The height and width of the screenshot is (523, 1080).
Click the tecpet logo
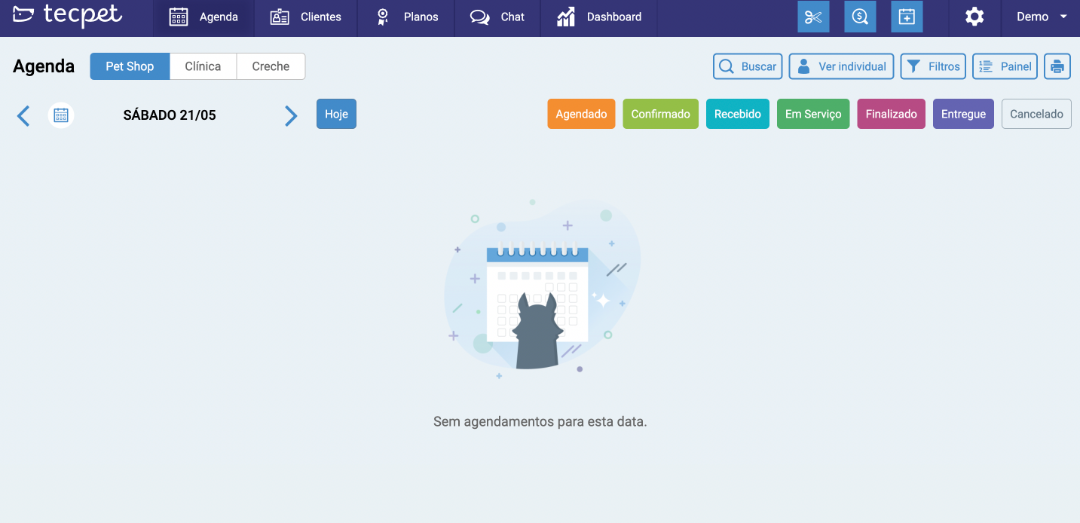coord(67,16)
